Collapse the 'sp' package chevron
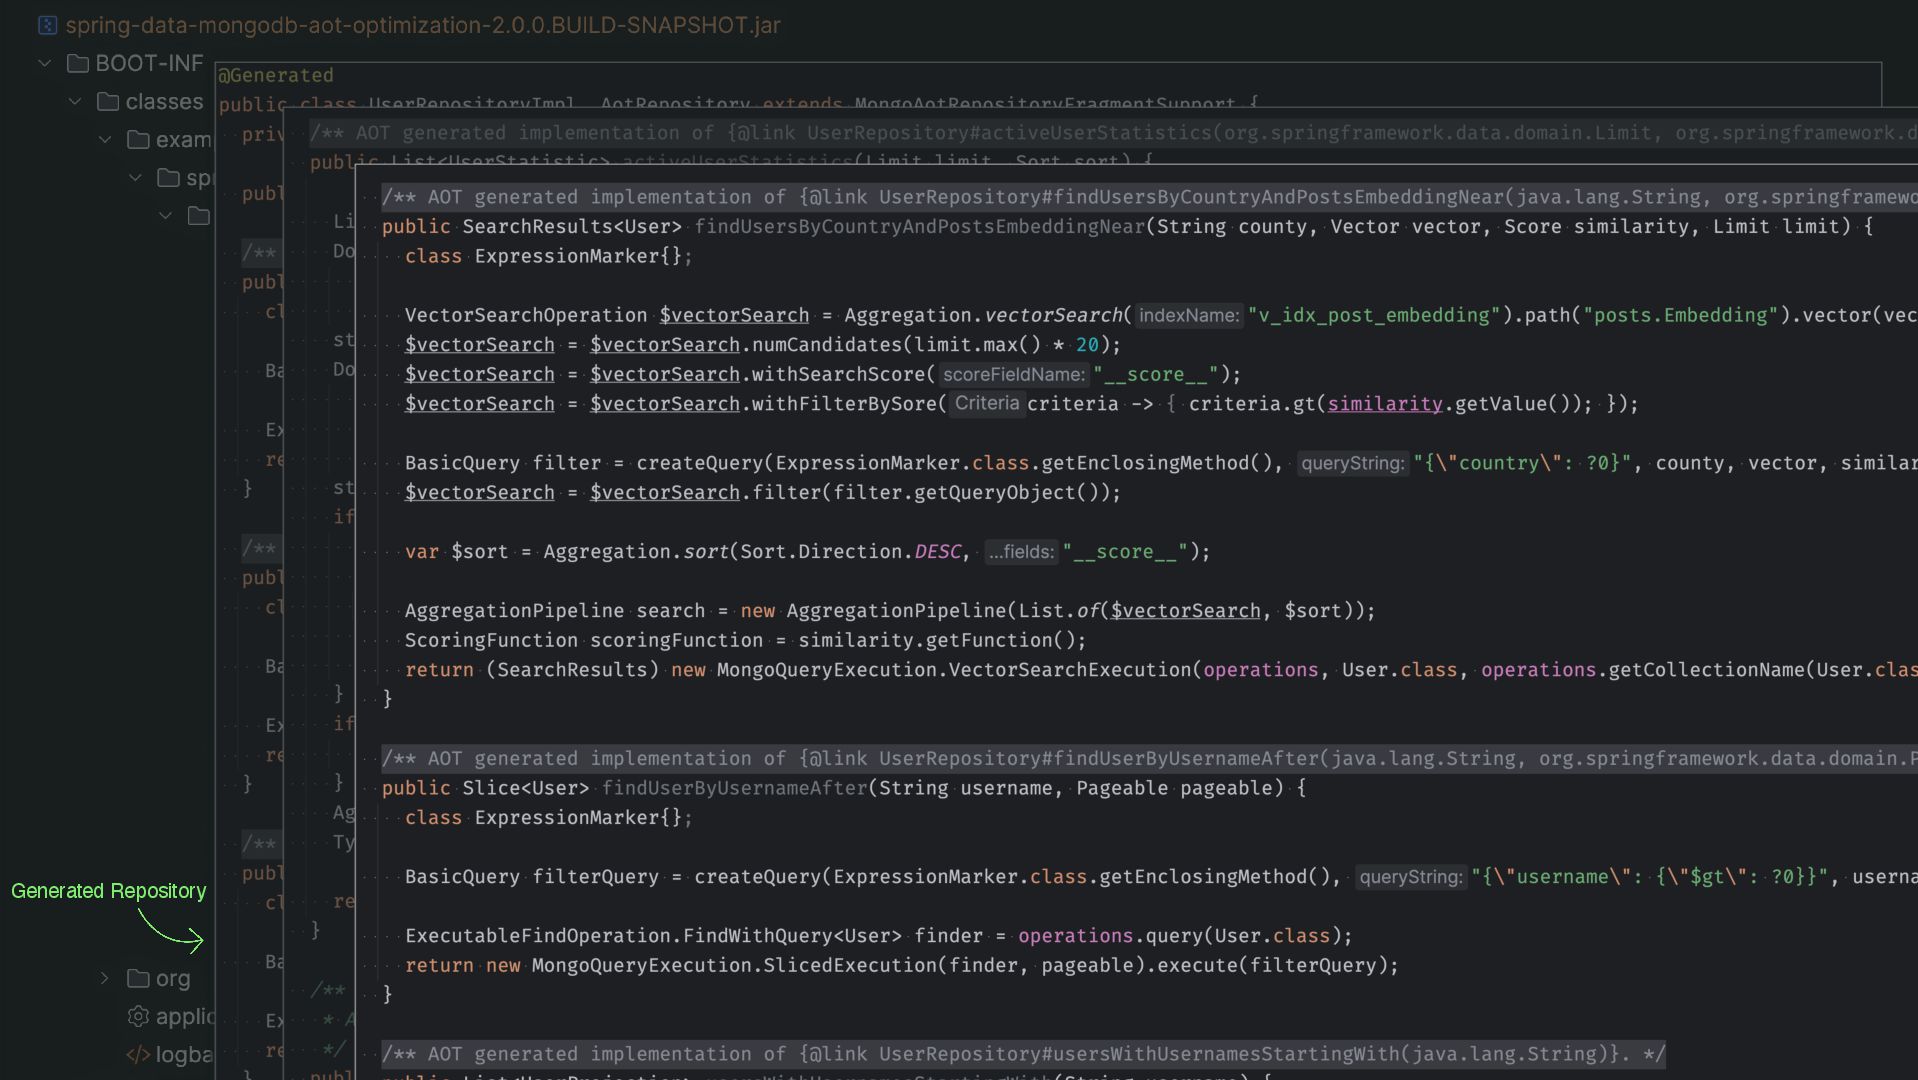The height and width of the screenshot is (1080, 1918). [135, 178]
